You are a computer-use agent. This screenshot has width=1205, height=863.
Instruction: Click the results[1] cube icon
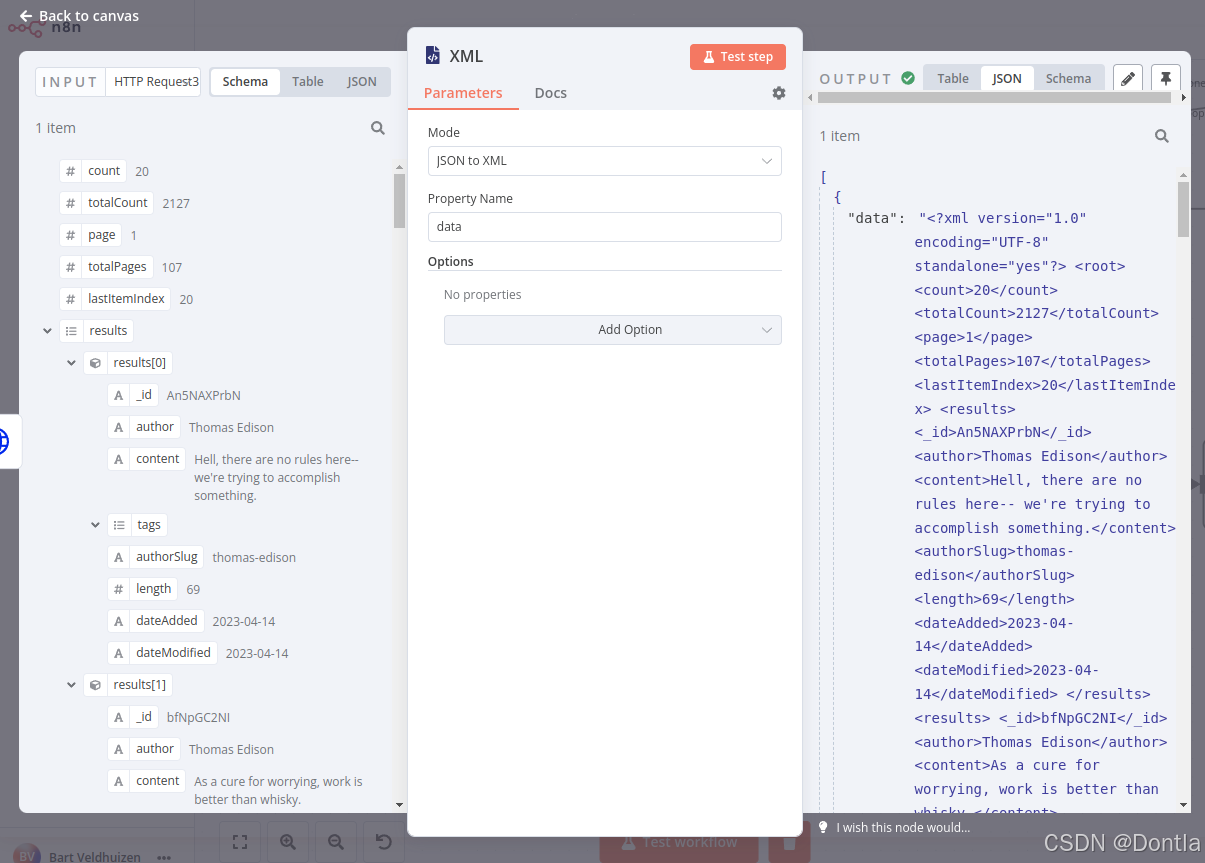95,685
